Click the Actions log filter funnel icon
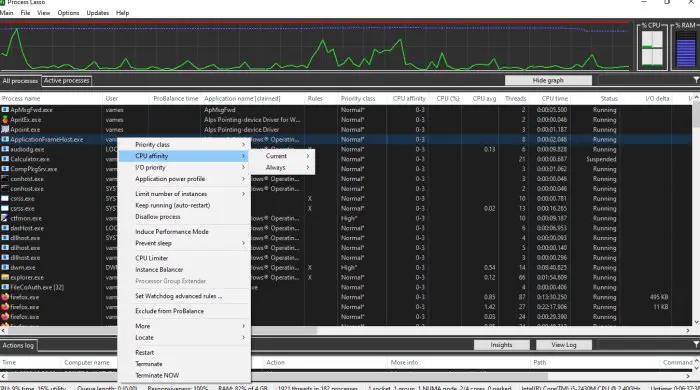 click(x=696, y=344)
